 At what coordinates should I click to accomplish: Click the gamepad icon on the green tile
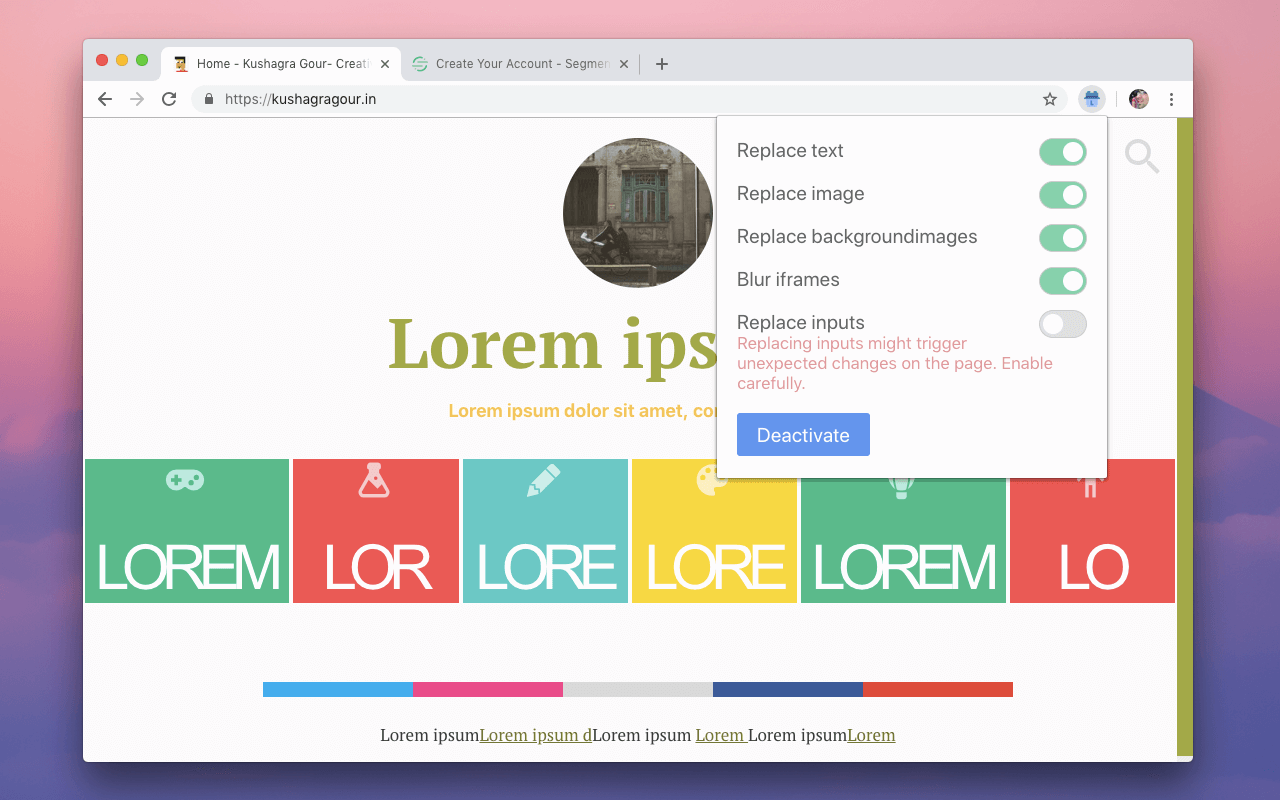pos(186,480)
